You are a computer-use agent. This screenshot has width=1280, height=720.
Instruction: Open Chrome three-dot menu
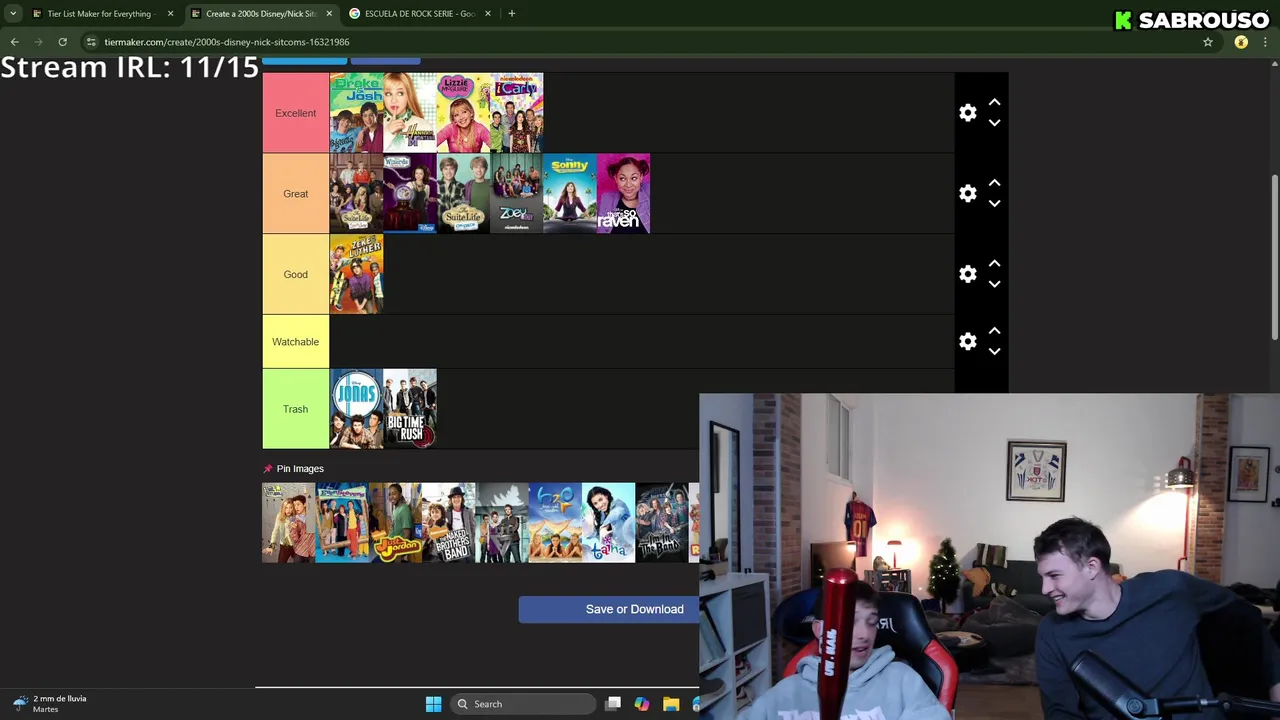click(1265, 42)
